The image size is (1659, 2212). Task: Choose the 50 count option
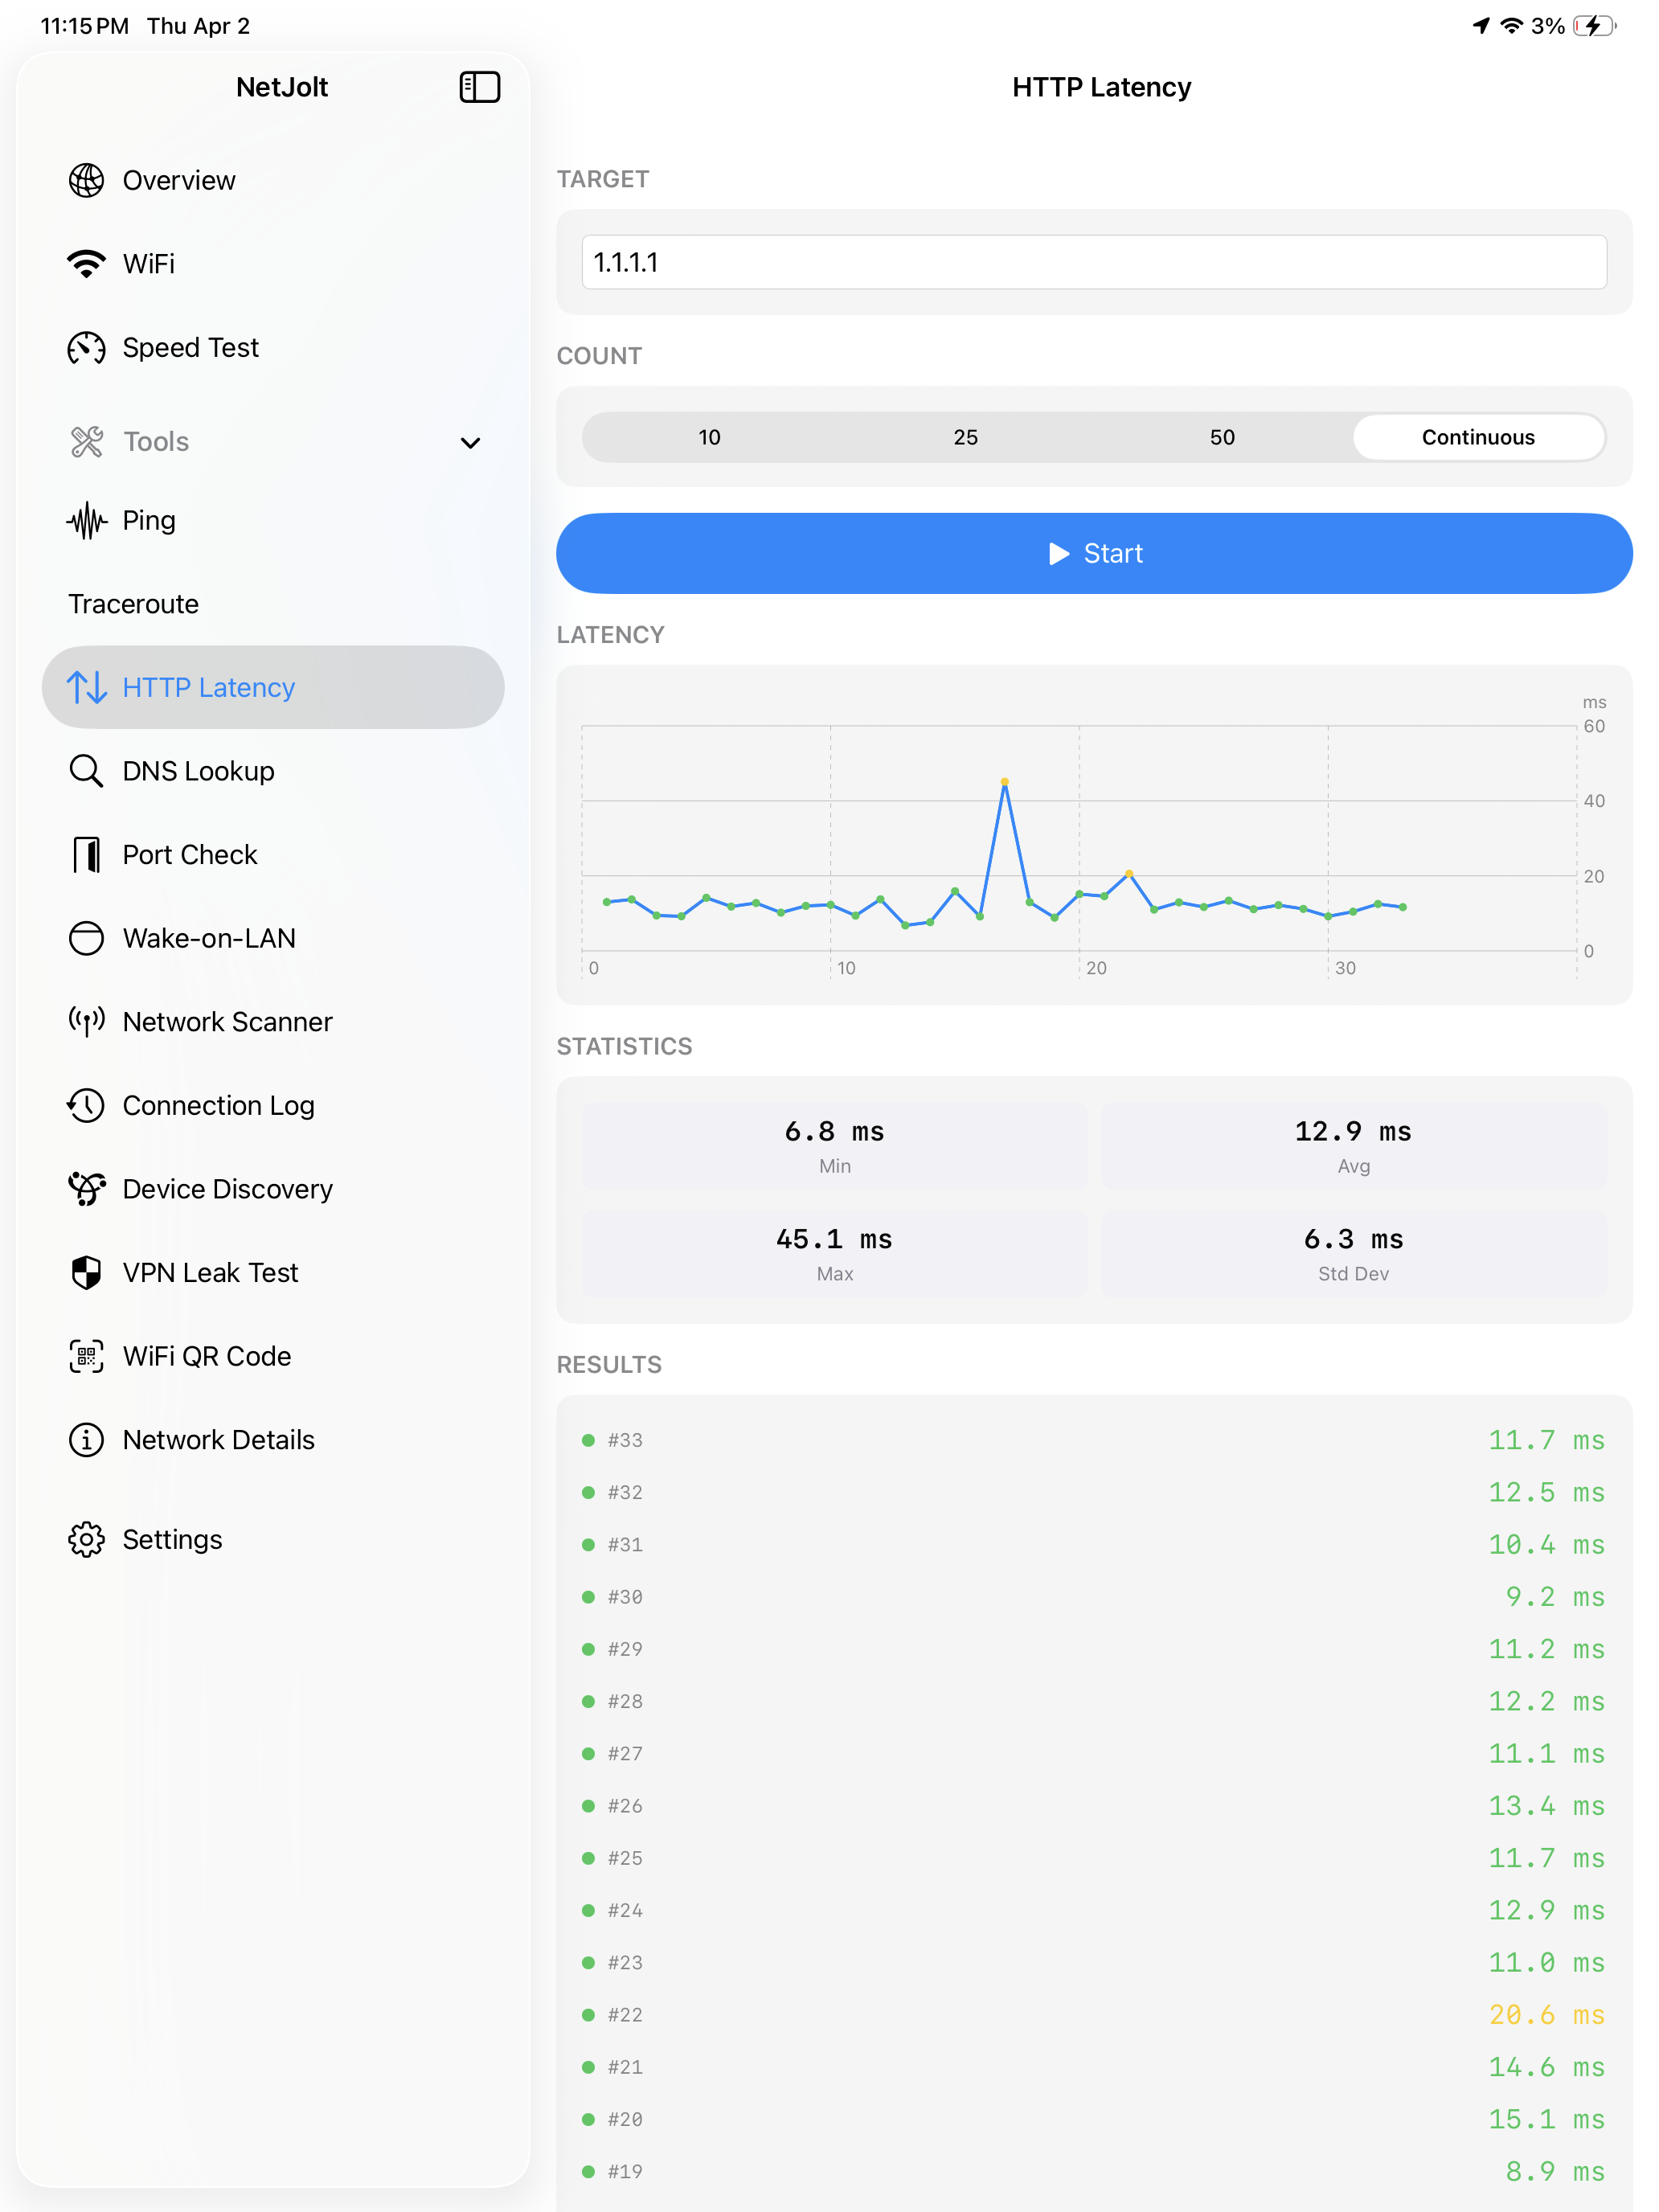[1222, 437]
